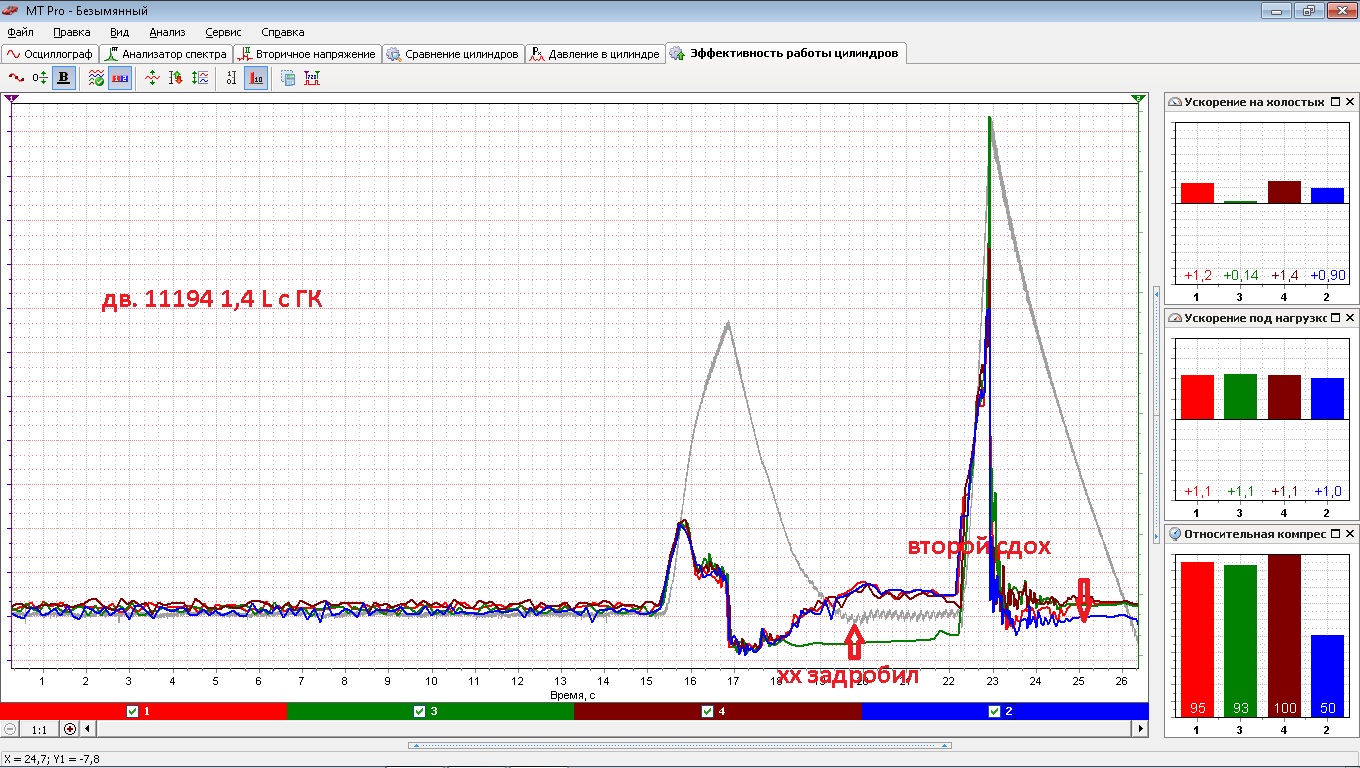
Task: Click the +1,4 idle acceleration value
Action: click(1284, 275)
